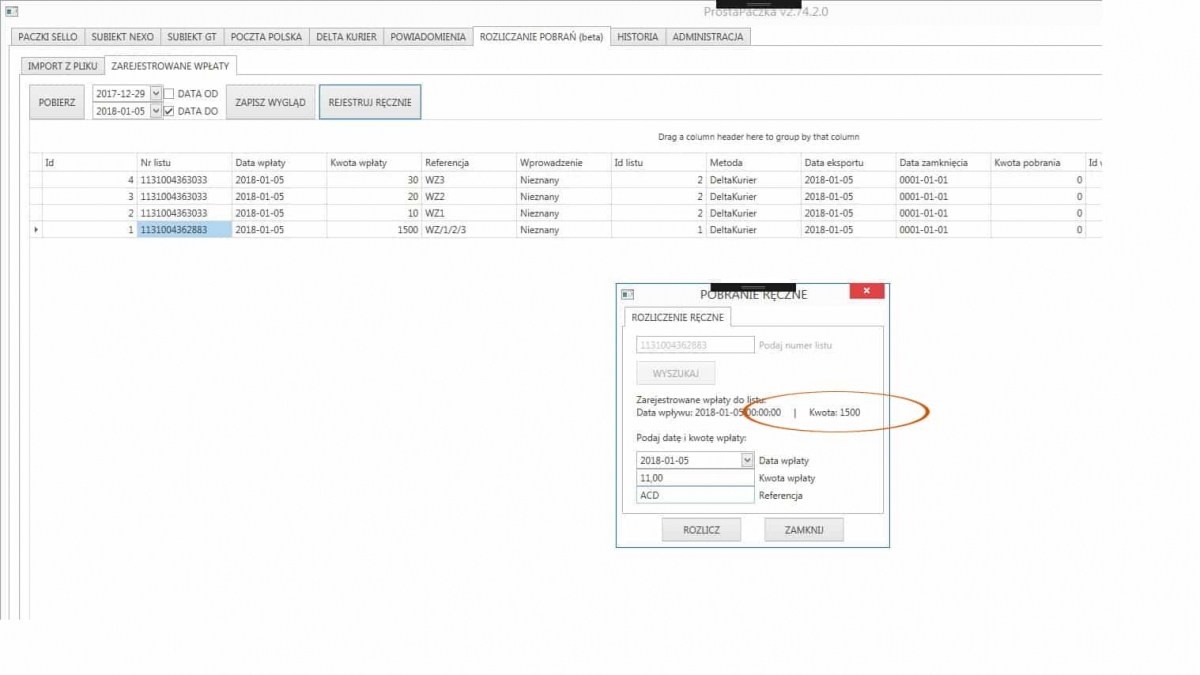This screenshot has width=1200, height=675.
Task: Click Kwota pobrania column header
Action: 1038,162
